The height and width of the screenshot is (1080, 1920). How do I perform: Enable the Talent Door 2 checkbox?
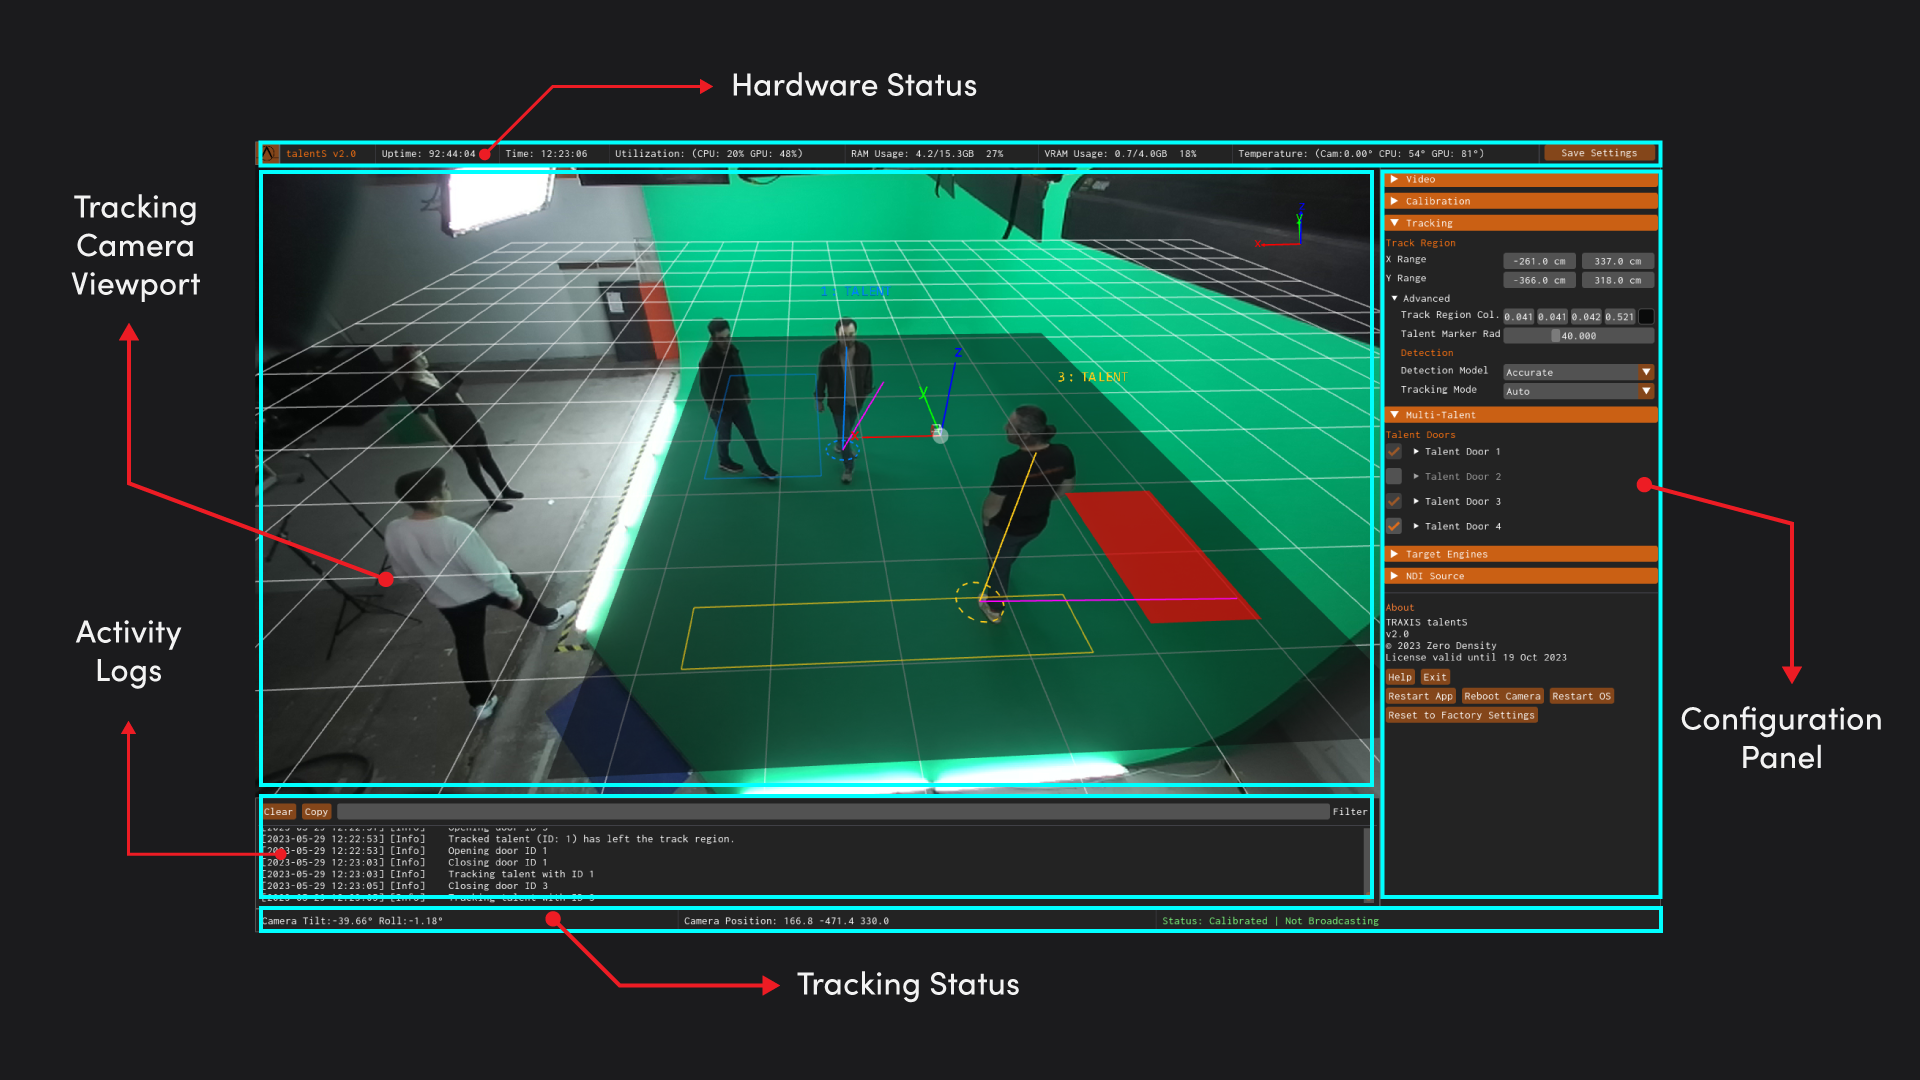1394,476
